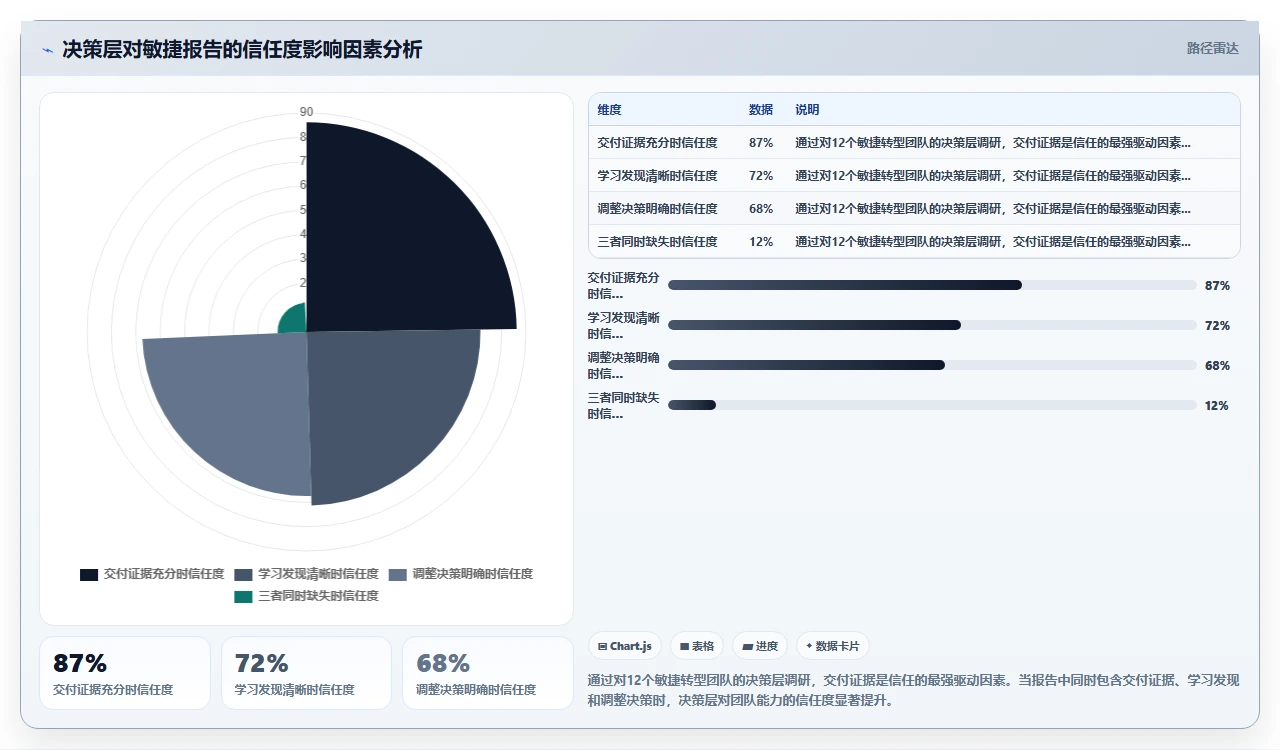This screenshot has height=750, width=1280.
Task: Toggle the 学习发现清晰时信任度 legend swatch
Action: [x=243, y=574]
